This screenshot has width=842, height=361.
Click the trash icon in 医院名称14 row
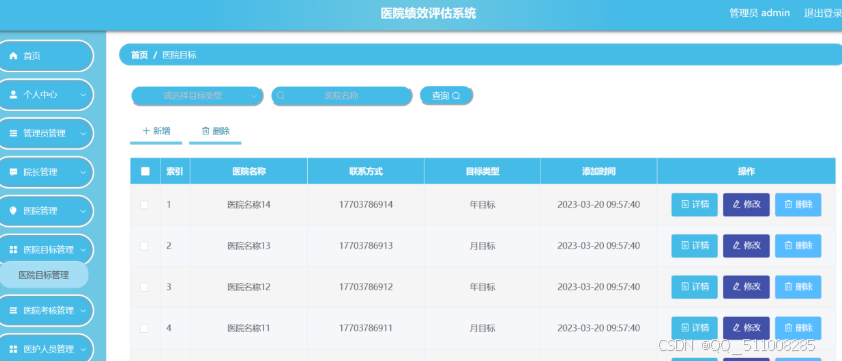pyautogui.click(x=788, y=204)
